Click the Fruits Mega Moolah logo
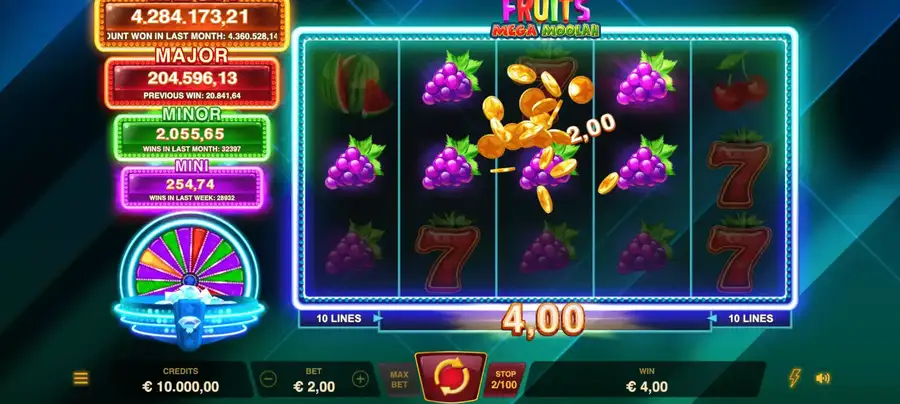This screenshot has height=404, width=900. tap(545, 19)
